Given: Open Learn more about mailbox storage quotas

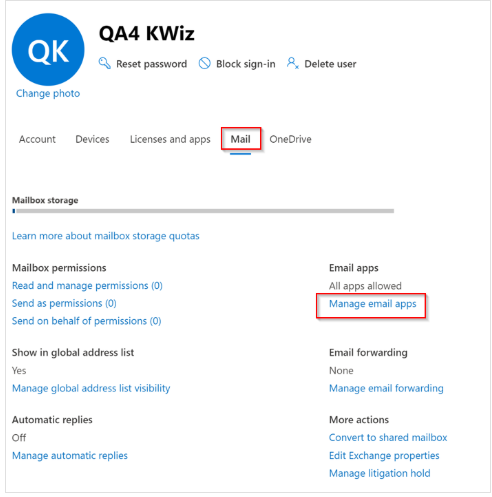Looking at the screenshot, I should [x=106, y=236].
